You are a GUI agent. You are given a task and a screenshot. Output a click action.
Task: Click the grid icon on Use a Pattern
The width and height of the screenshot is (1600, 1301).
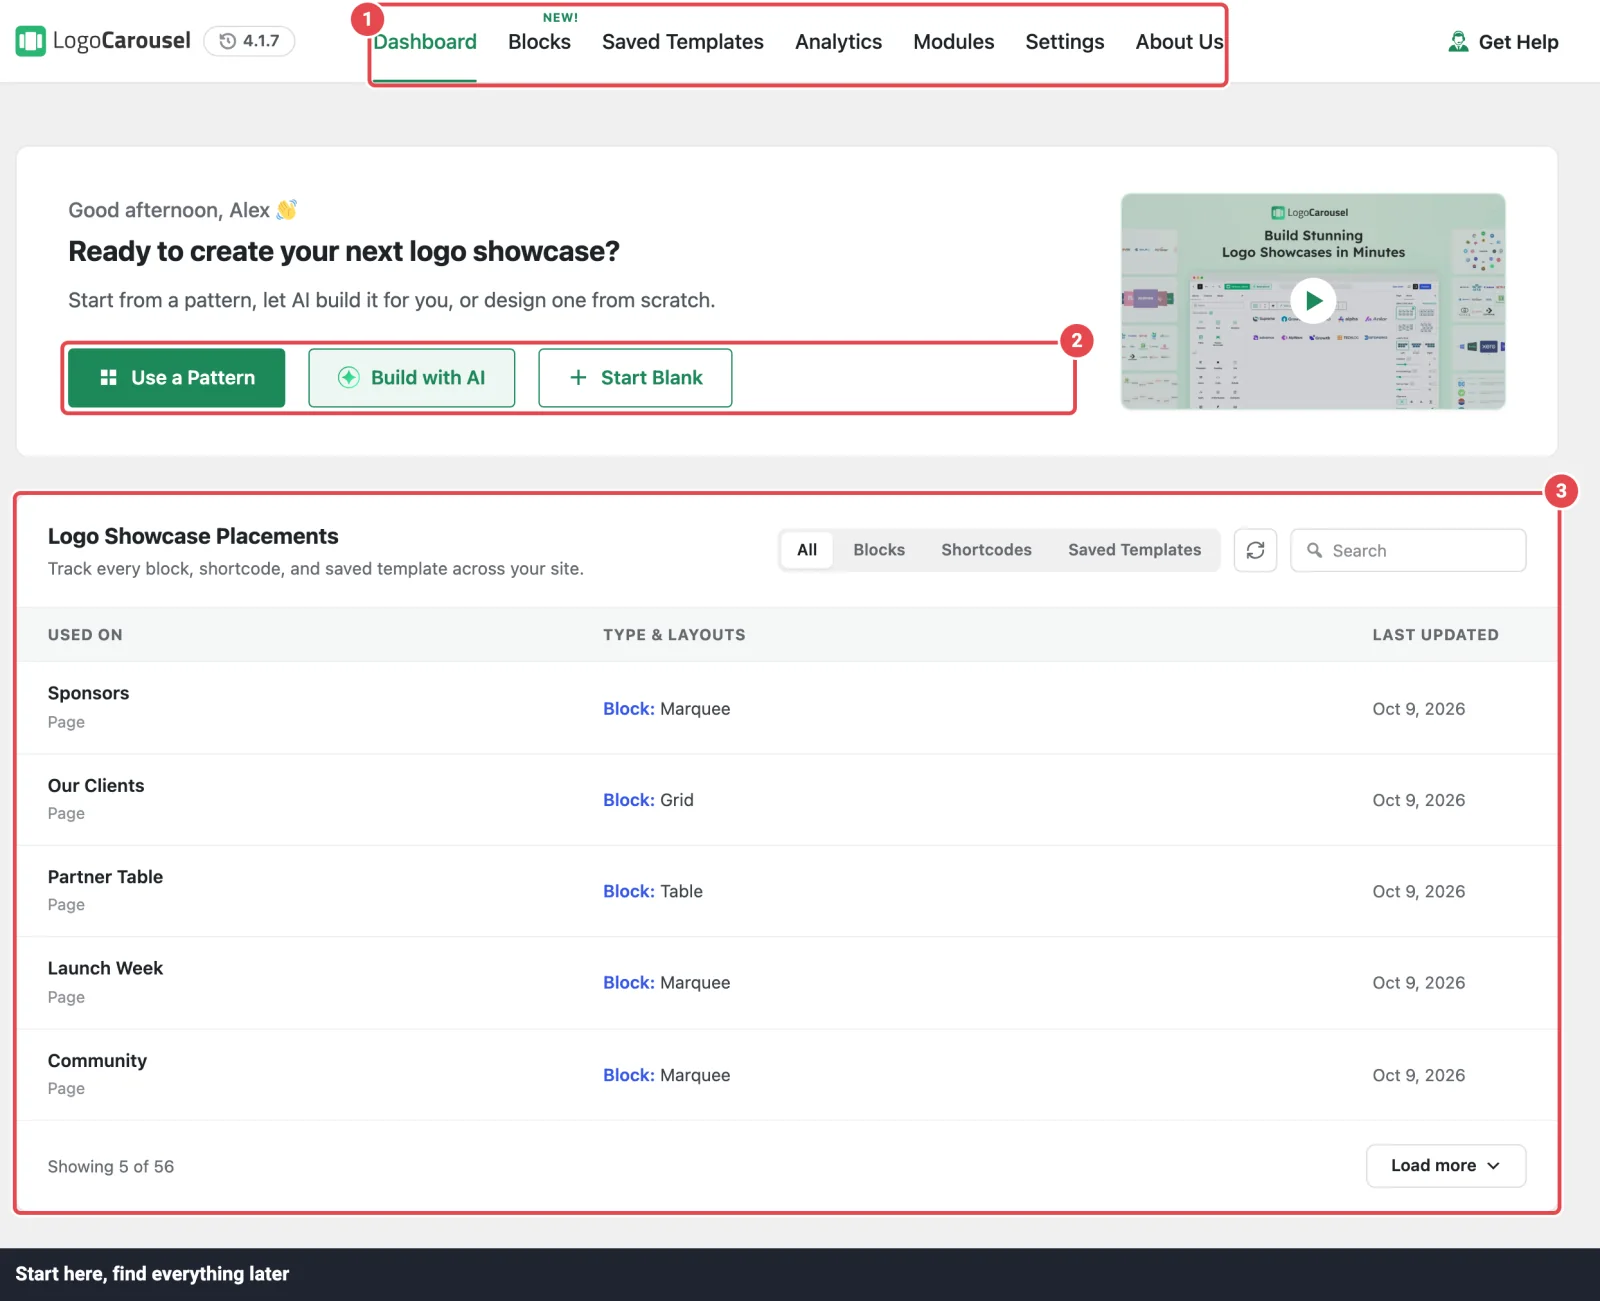tap(109, 378)
